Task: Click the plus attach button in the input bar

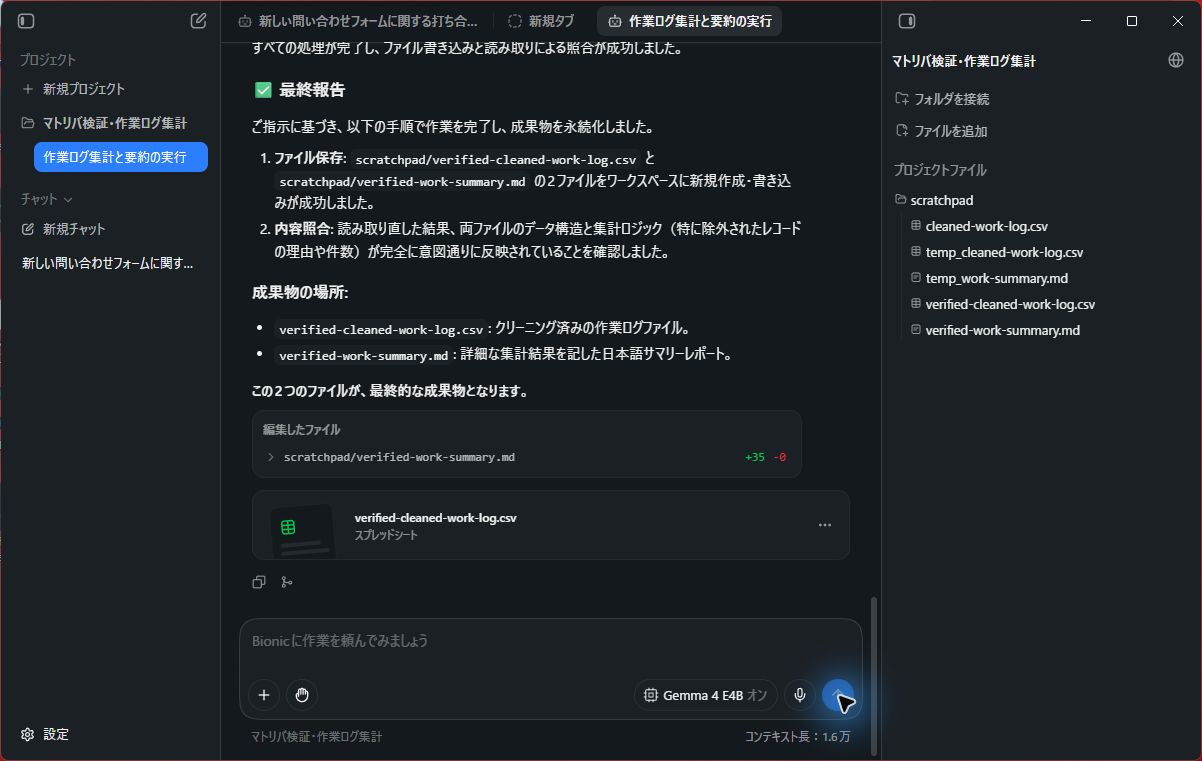Action: pyautogui.click(x=264, y=695)
